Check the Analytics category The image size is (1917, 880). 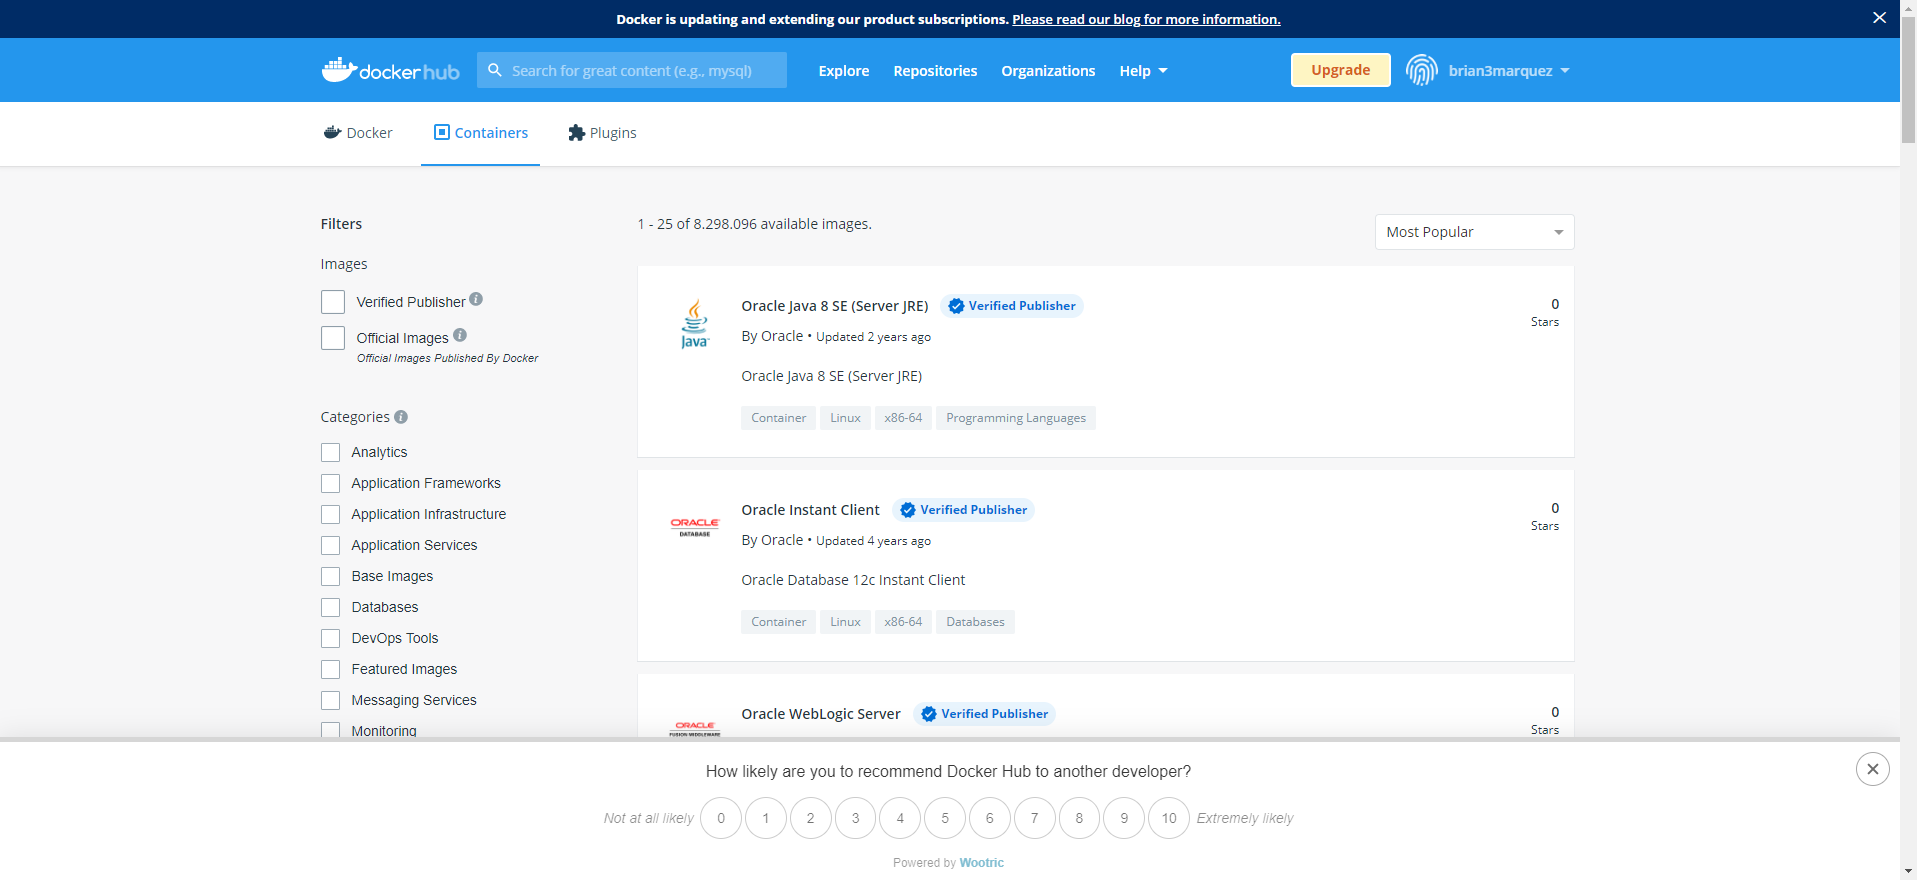pyautogui.click(x=330, y=453)
